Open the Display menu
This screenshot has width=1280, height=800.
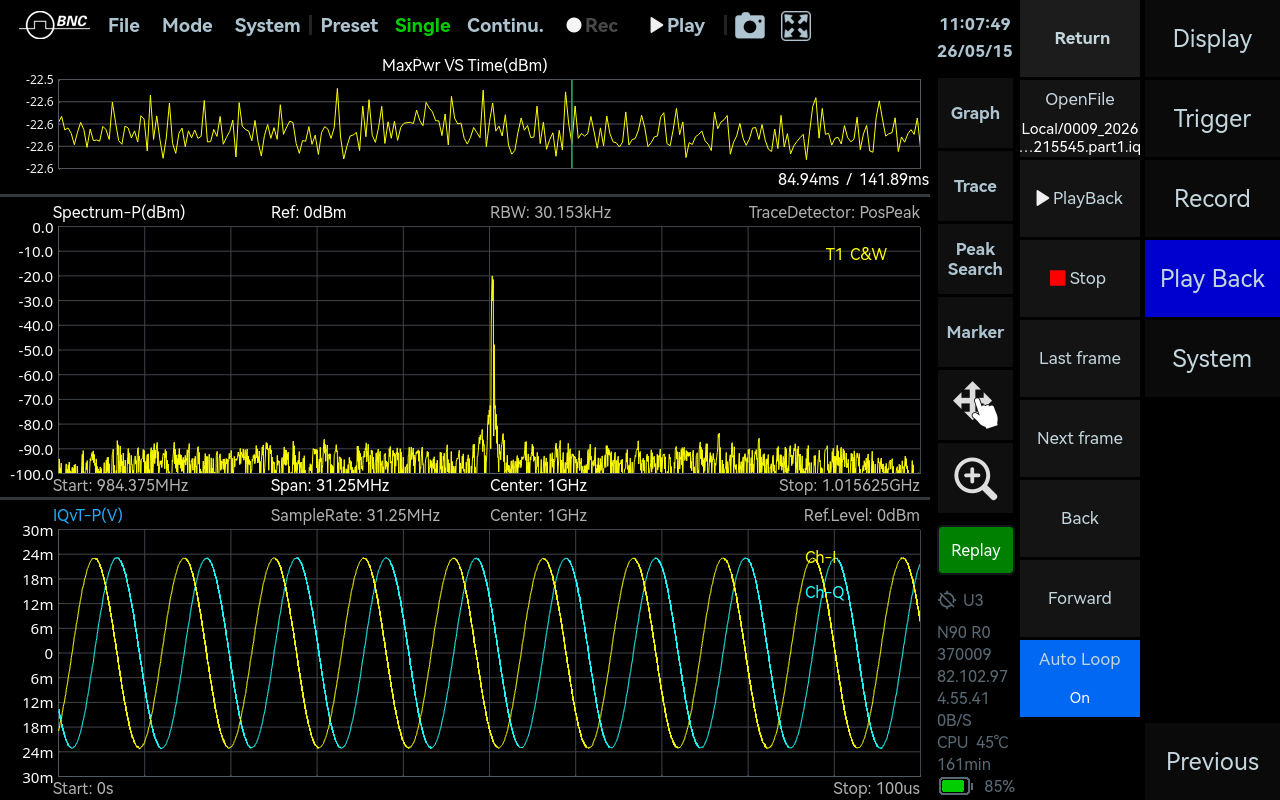click(x=1212, y=38)
